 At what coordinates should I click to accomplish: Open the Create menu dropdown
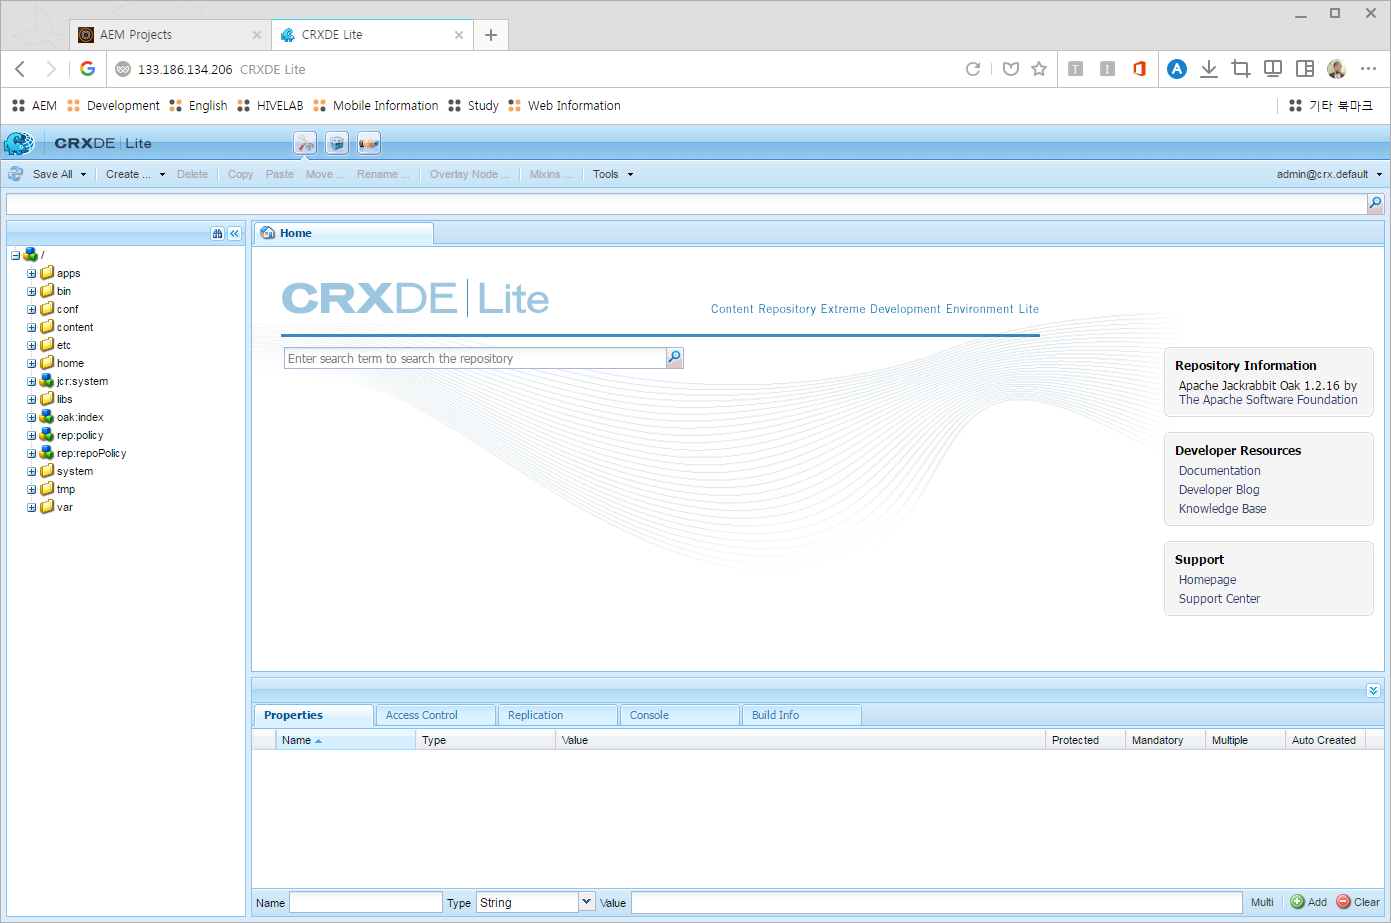[x=135, y=174]
